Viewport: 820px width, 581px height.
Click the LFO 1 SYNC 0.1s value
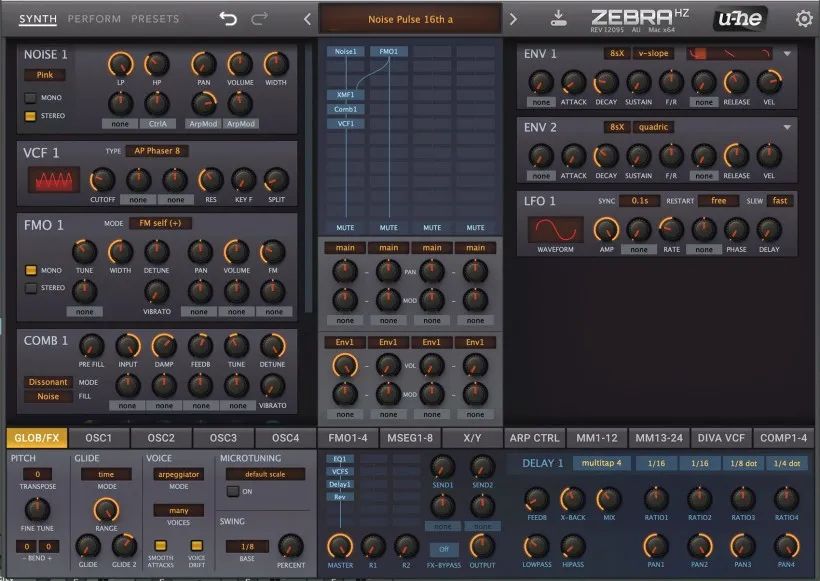pos(639,201)
